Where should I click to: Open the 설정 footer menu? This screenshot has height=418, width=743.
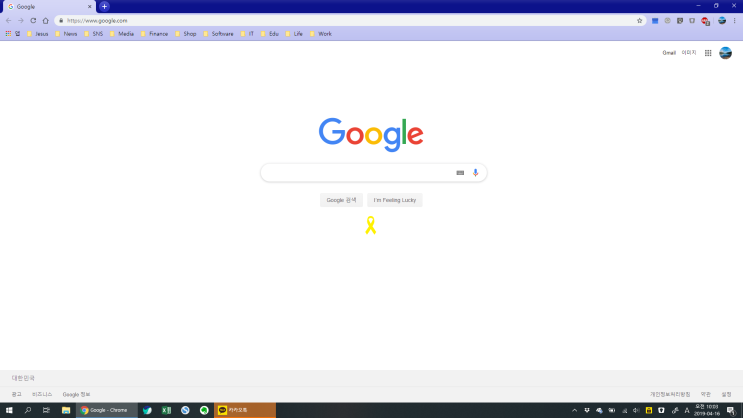[x=726, y=394]
